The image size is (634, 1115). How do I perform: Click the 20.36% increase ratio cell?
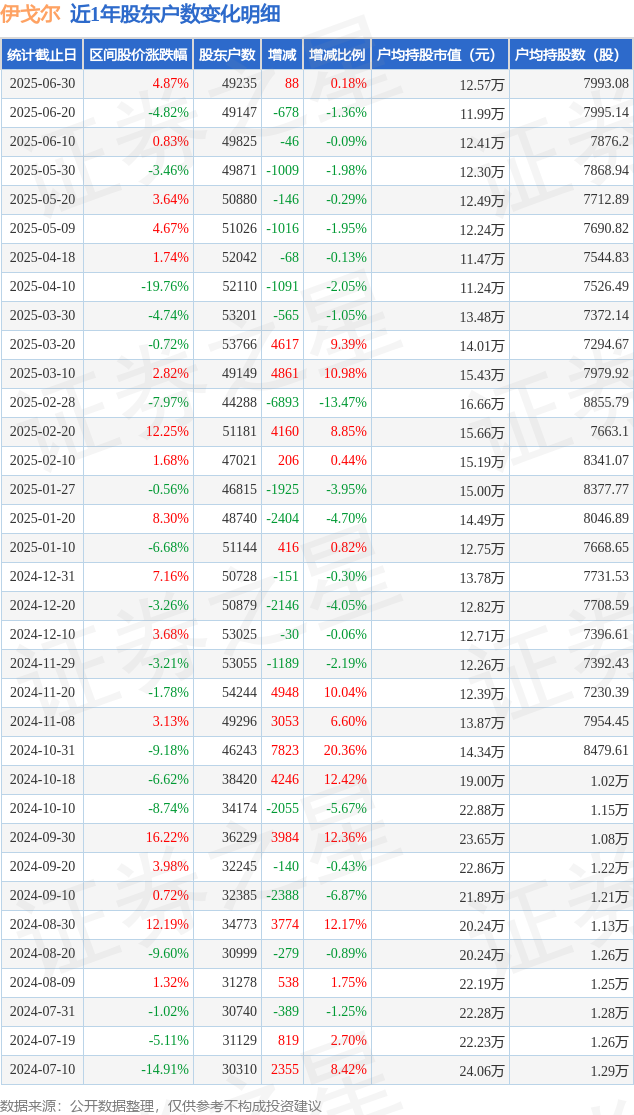[x=344, y=750]
